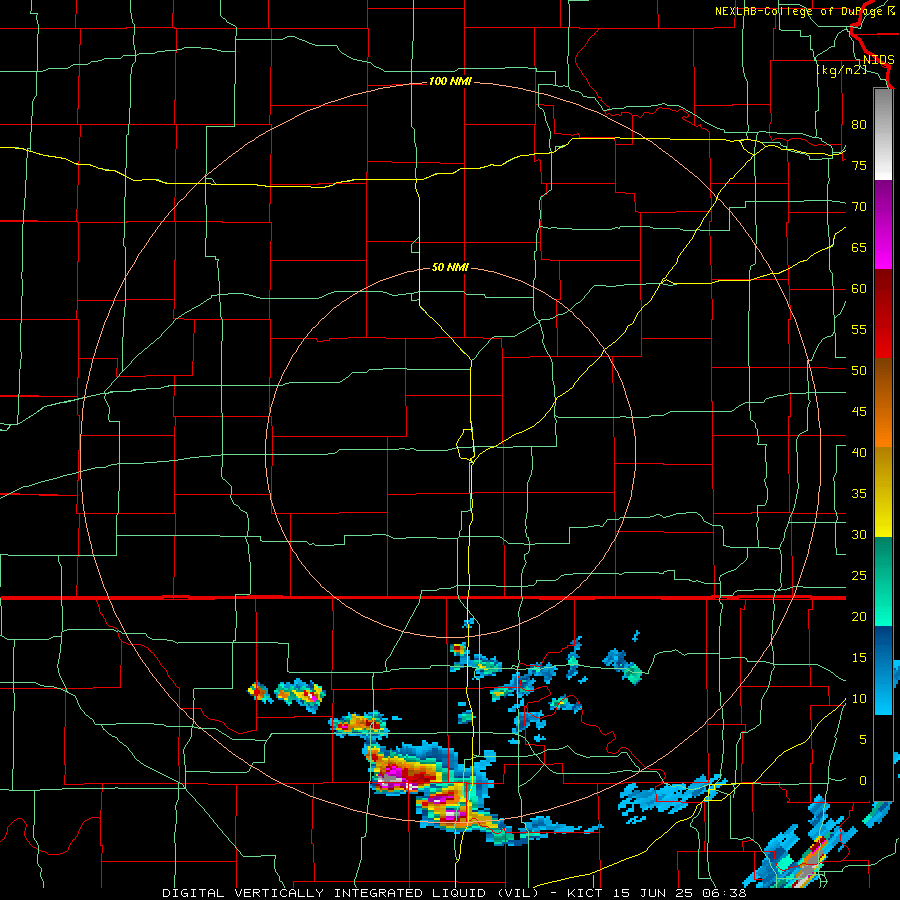Pick the orange-brown segment of the color bar
900x900 pixels.
[883, 403]
